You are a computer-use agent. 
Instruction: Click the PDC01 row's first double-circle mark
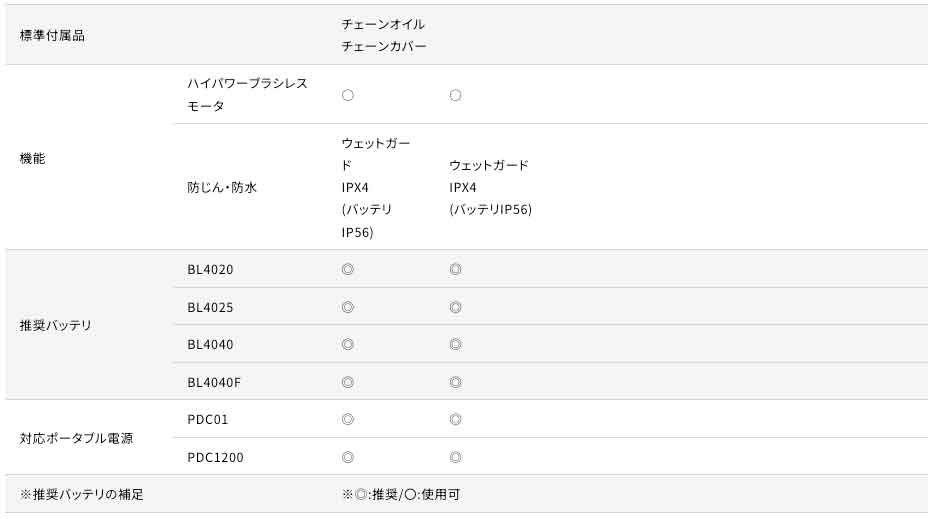(348, 419)
